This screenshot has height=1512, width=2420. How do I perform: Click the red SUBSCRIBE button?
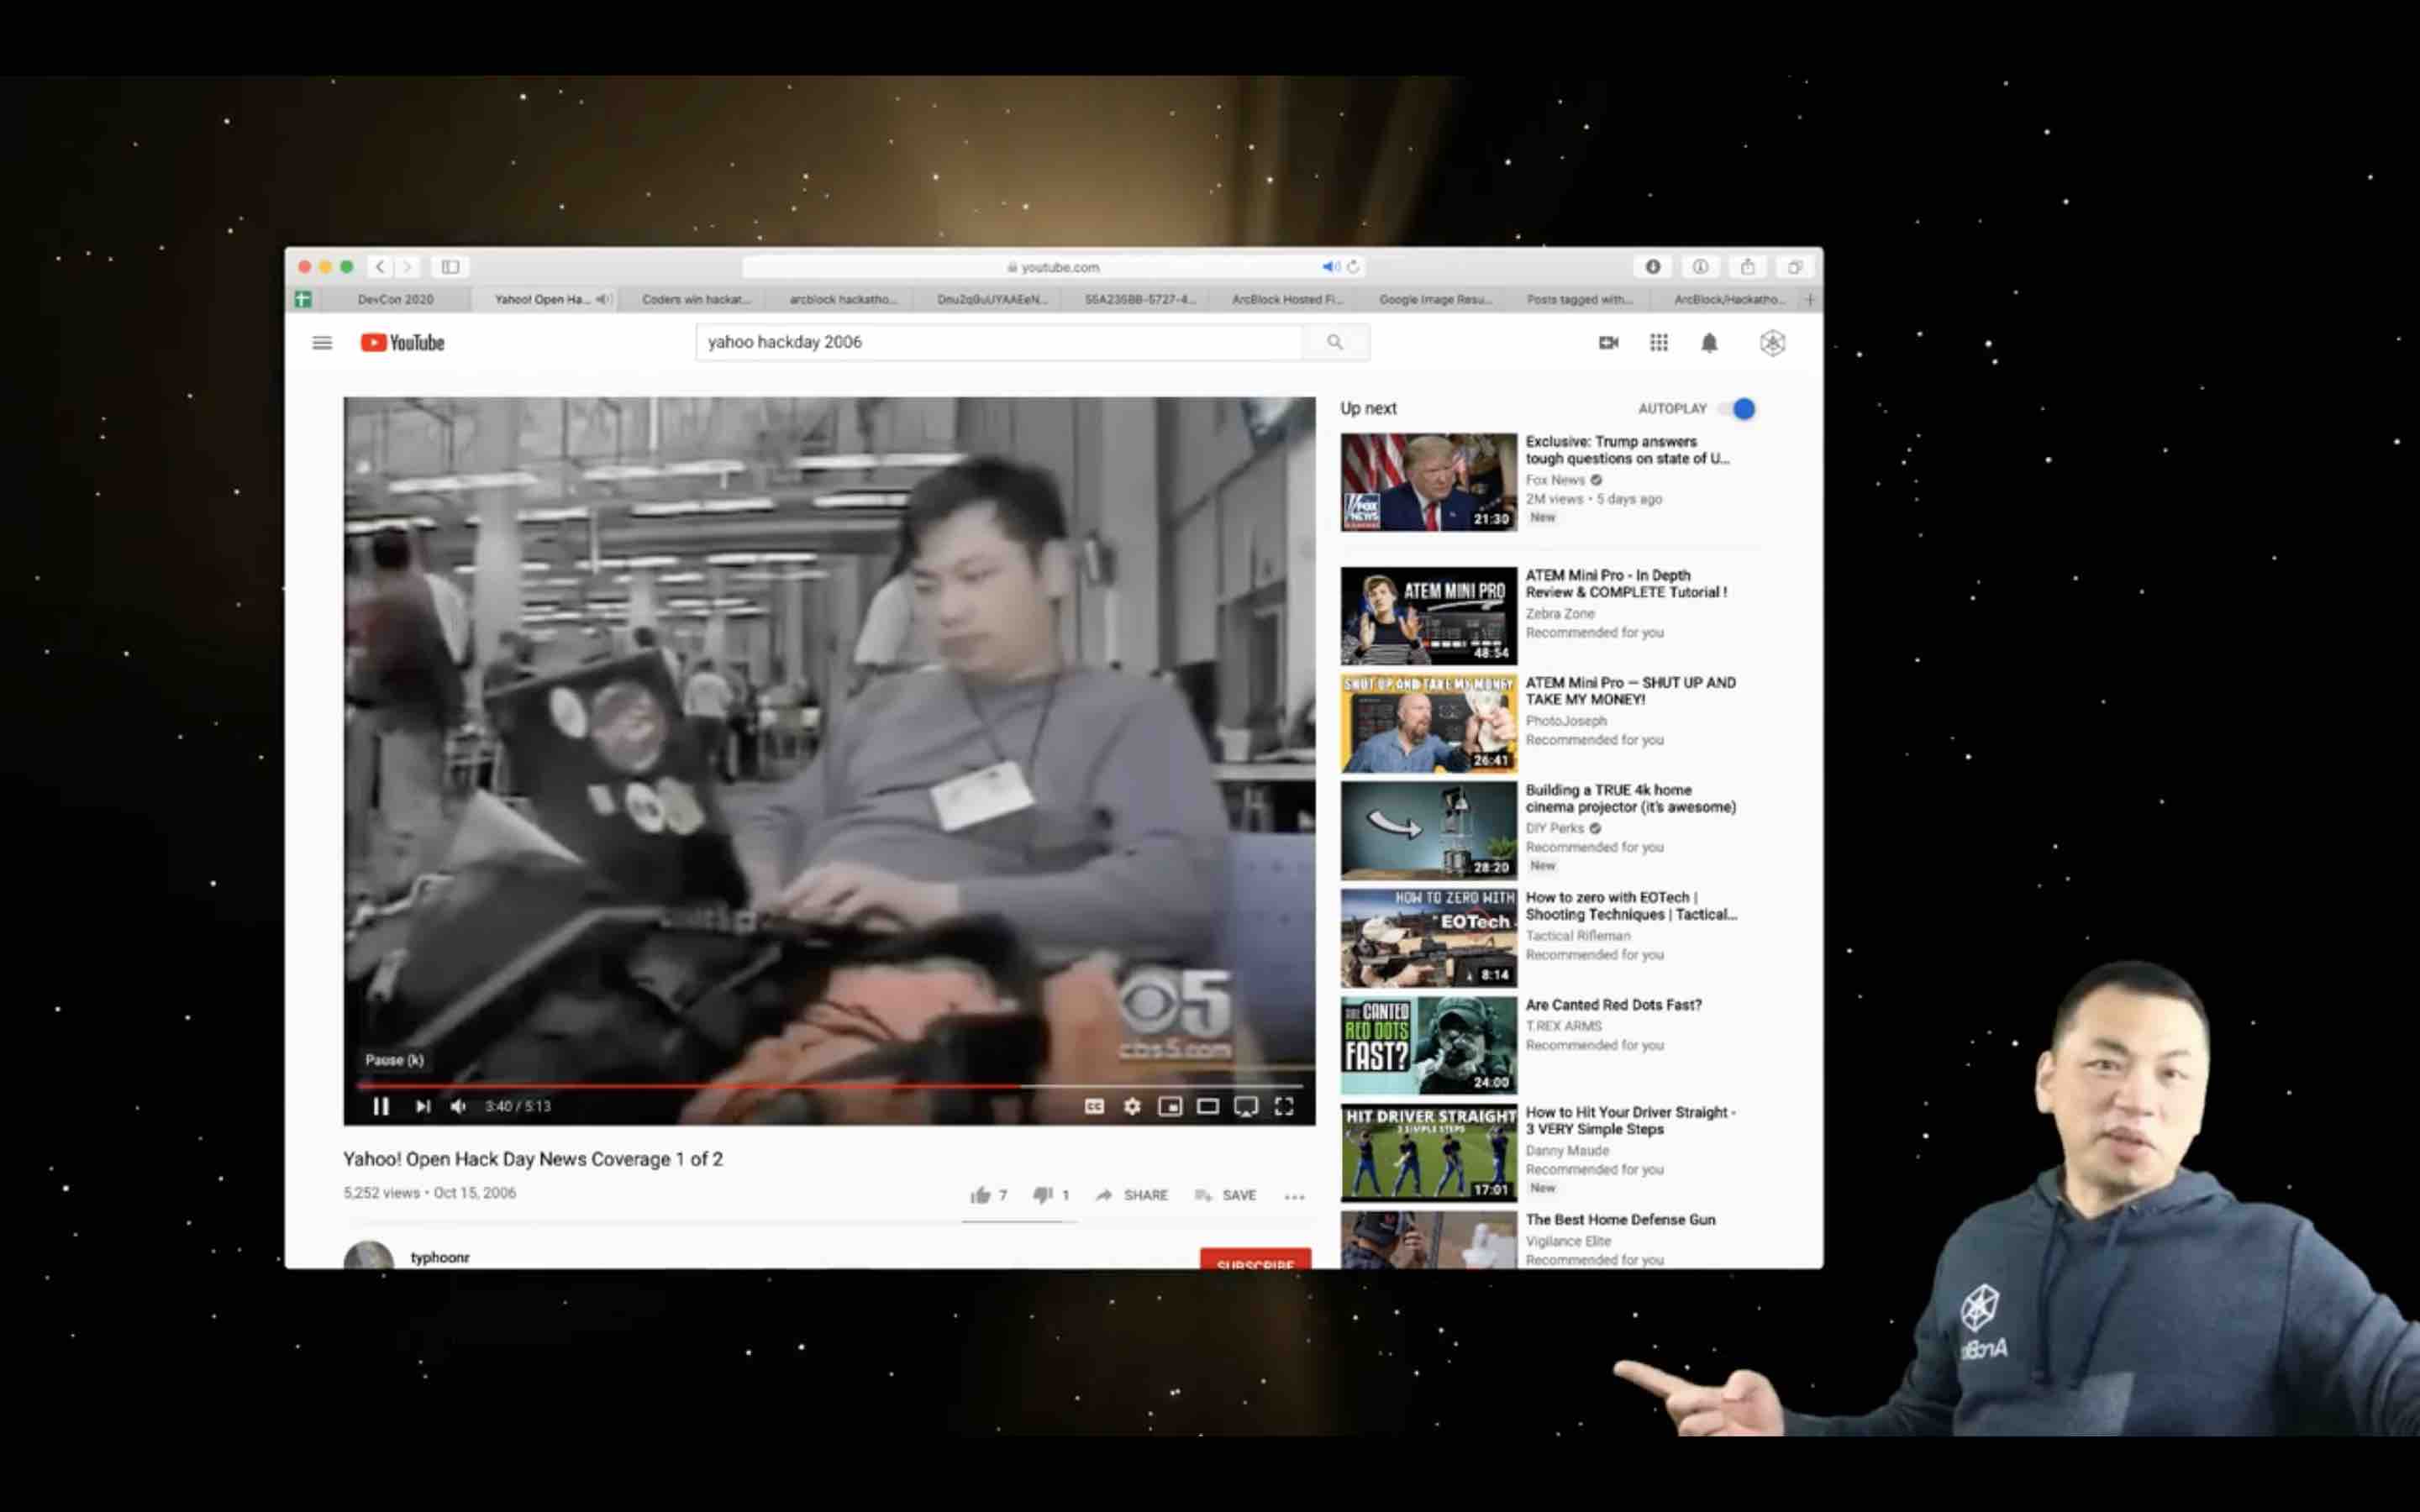click(1255, 1261)
